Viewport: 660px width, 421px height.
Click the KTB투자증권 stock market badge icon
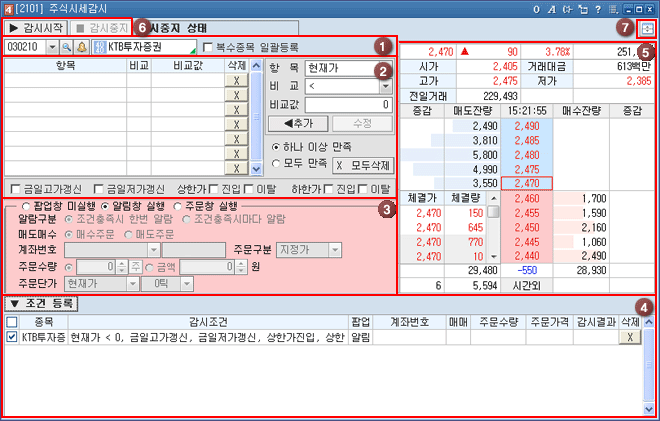100,47
